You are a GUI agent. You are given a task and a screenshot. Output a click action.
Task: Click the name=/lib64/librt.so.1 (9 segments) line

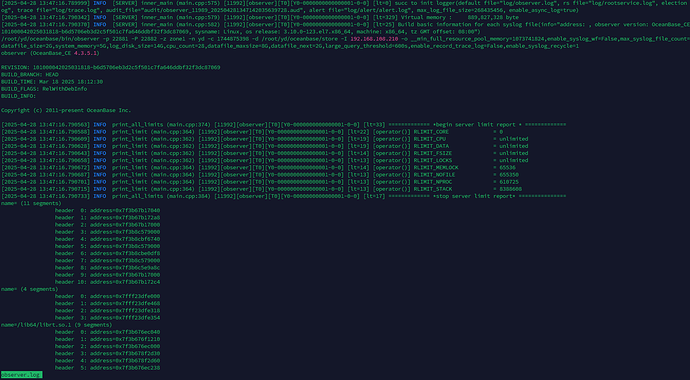coord(56,325)
